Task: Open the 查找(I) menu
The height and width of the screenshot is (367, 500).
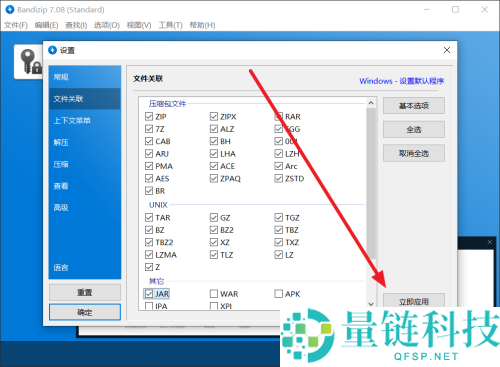Action: coord(76,25)
